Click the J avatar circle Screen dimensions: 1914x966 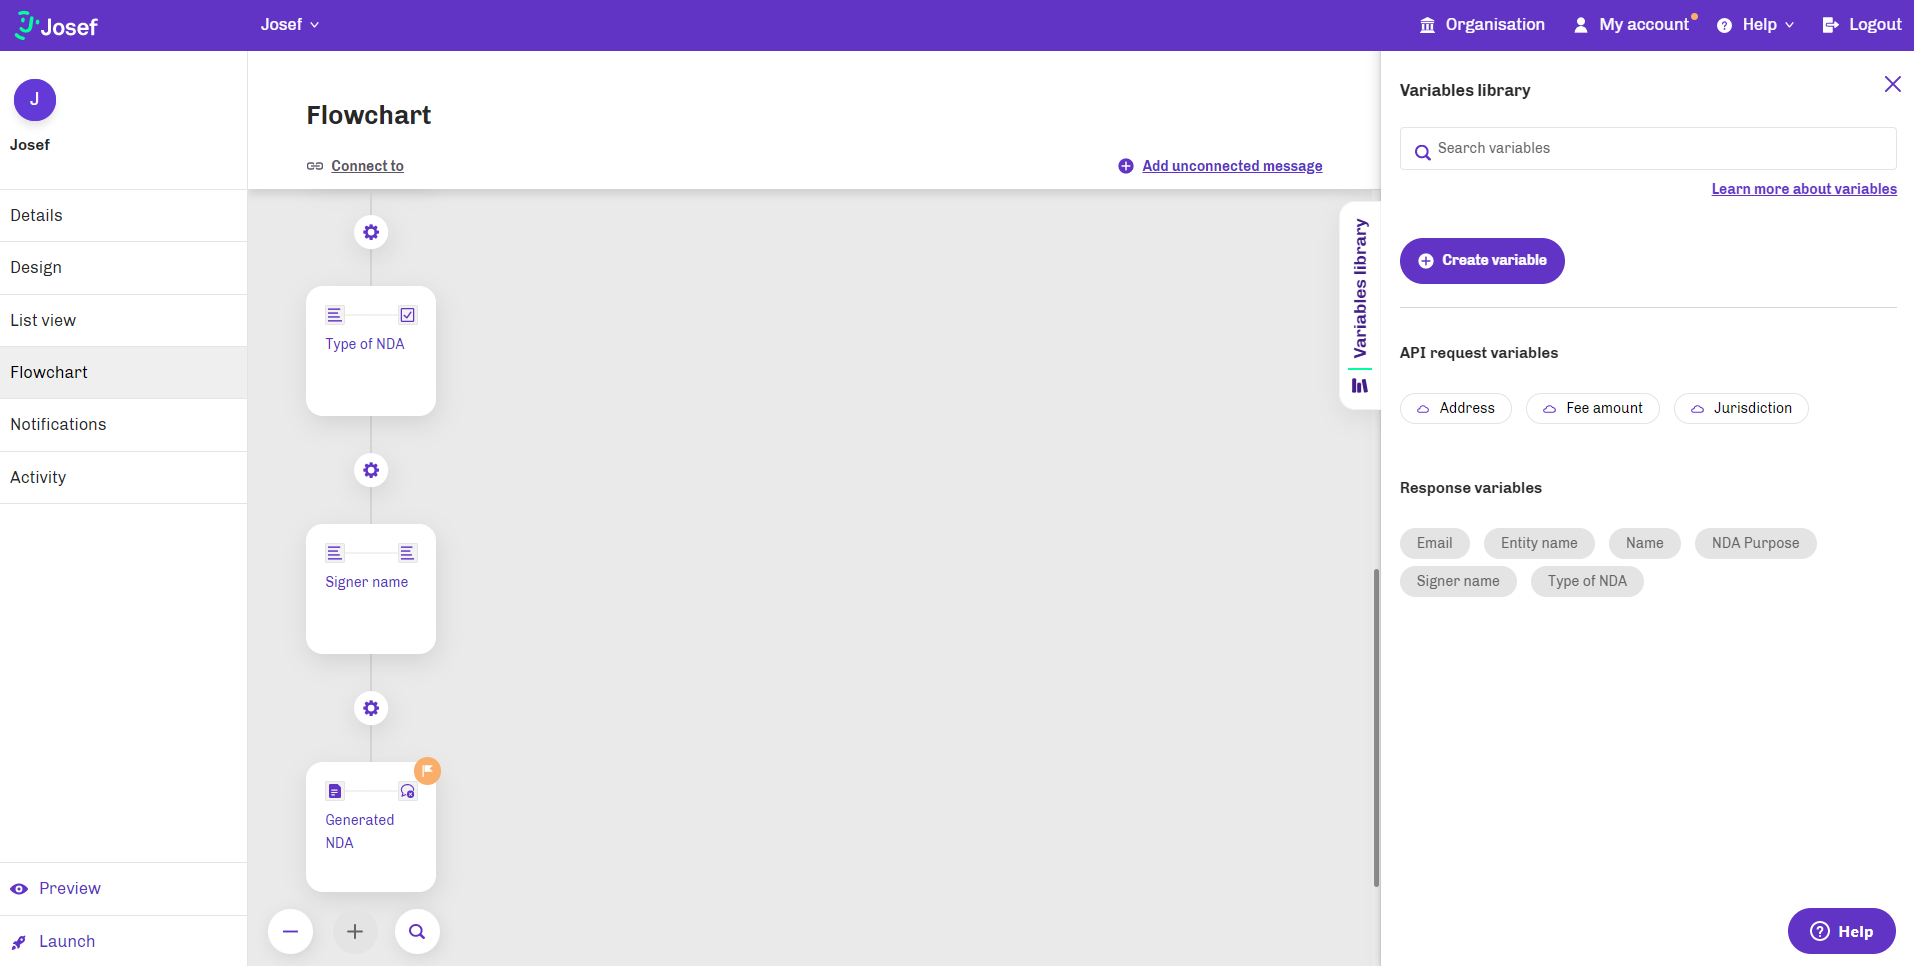coord(35,100)
